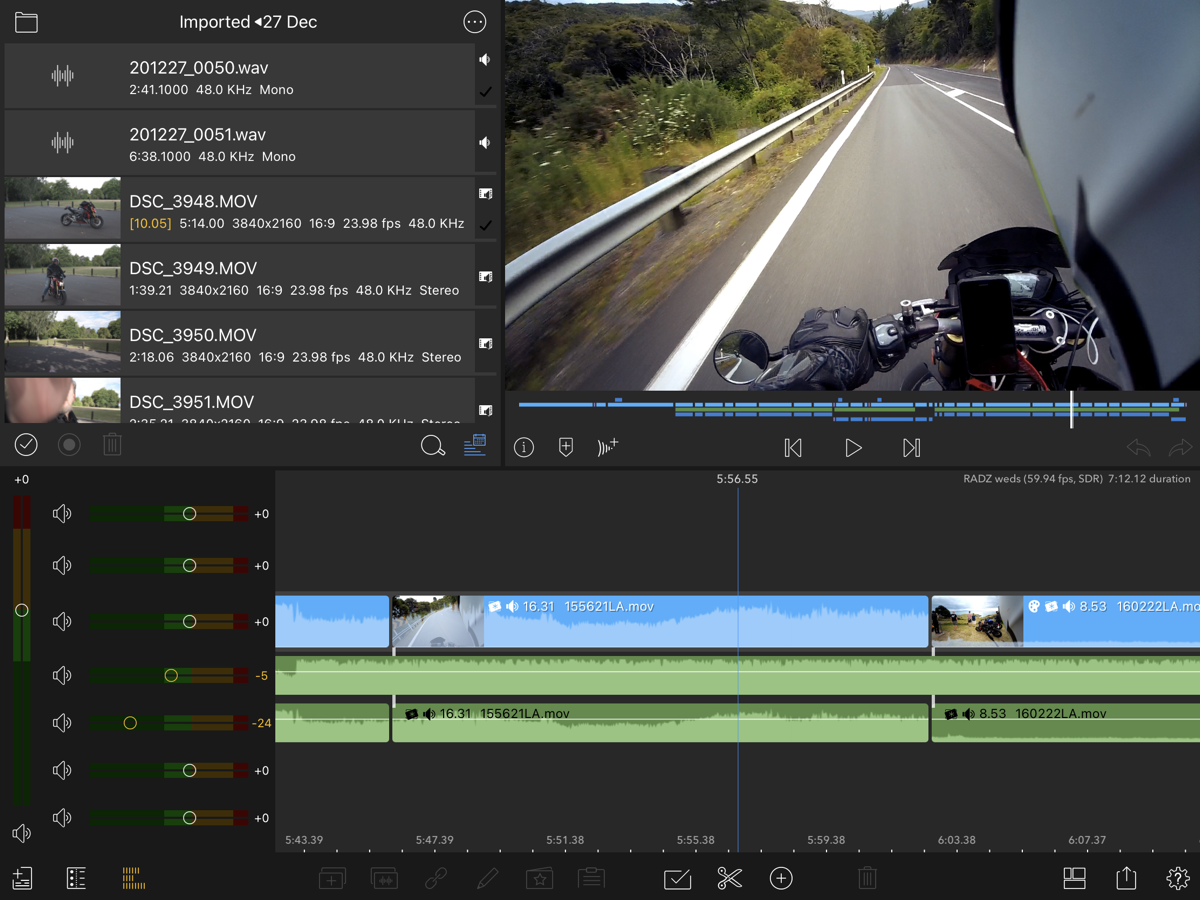The width and height of the screenshot is (1200, 900).
Task: Split the clip with scissors tool
Action: [x=730, y=879]
